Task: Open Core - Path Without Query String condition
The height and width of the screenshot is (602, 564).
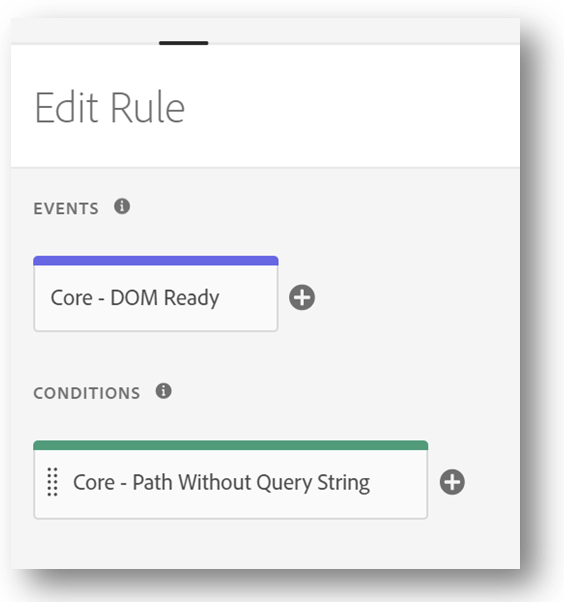Action: point(230,480)
